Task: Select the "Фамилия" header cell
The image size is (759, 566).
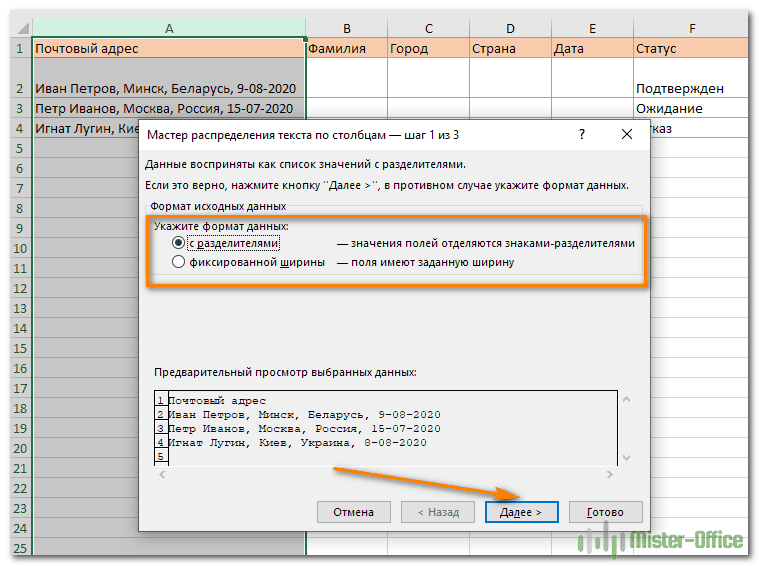Action: pos(346,48)
